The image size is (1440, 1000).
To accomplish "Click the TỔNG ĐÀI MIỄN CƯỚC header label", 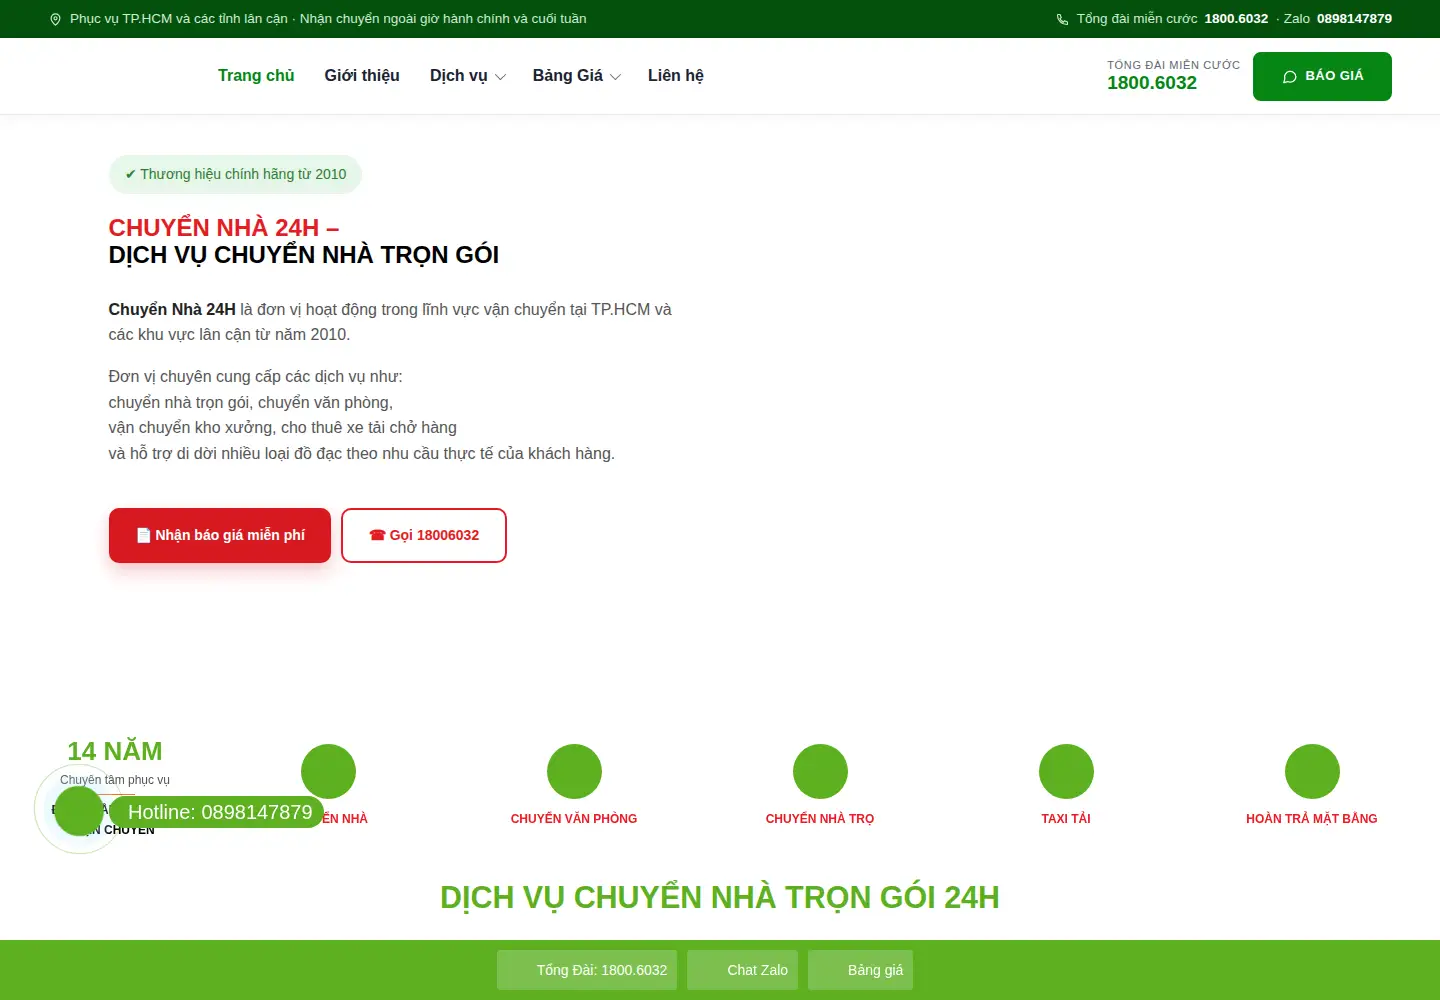I will pyautogui.click(x=1173, y=65).
